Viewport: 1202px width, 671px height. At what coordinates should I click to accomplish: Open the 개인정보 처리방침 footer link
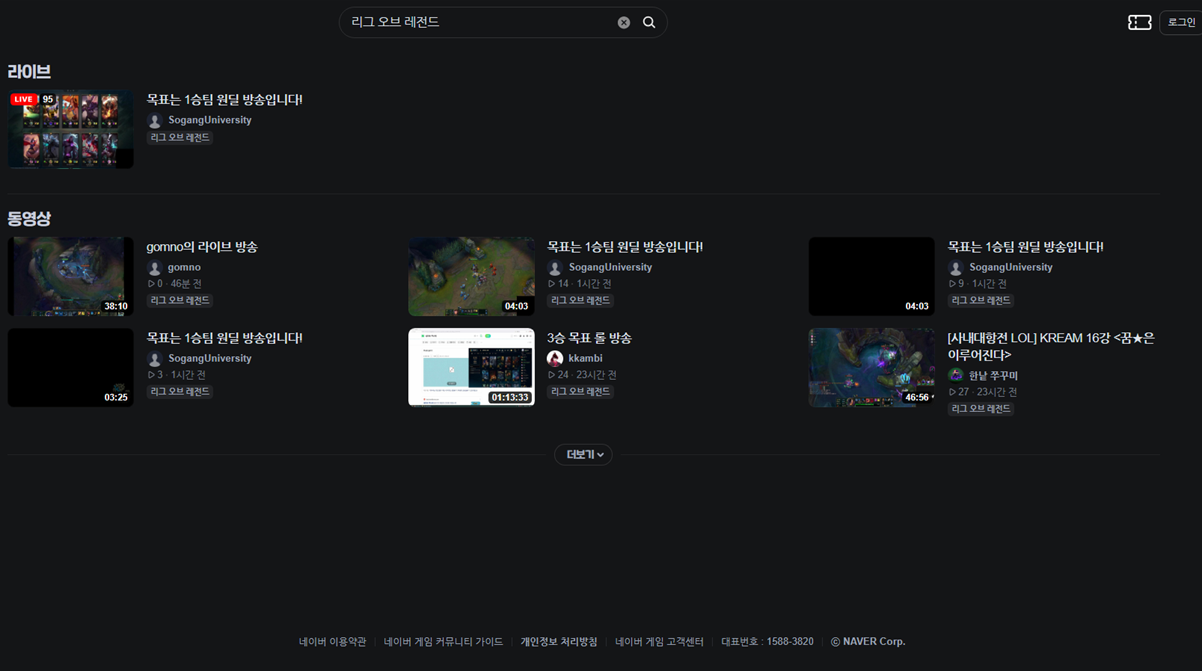point(558,642)
